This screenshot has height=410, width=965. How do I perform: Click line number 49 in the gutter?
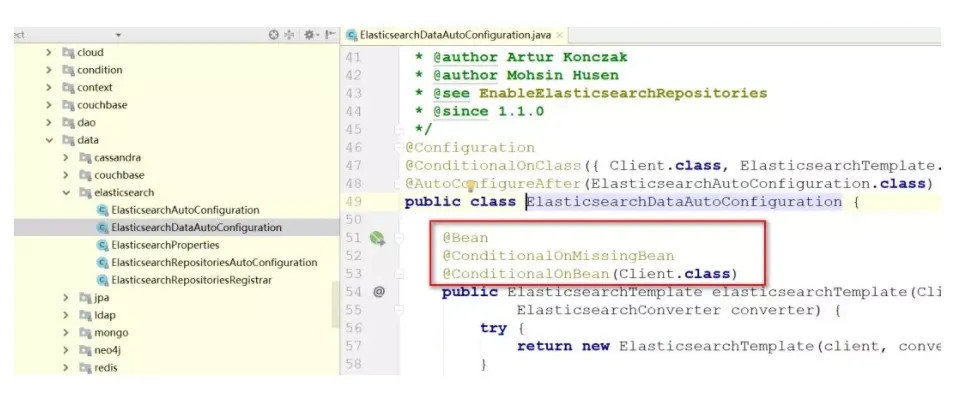point(354,202)
